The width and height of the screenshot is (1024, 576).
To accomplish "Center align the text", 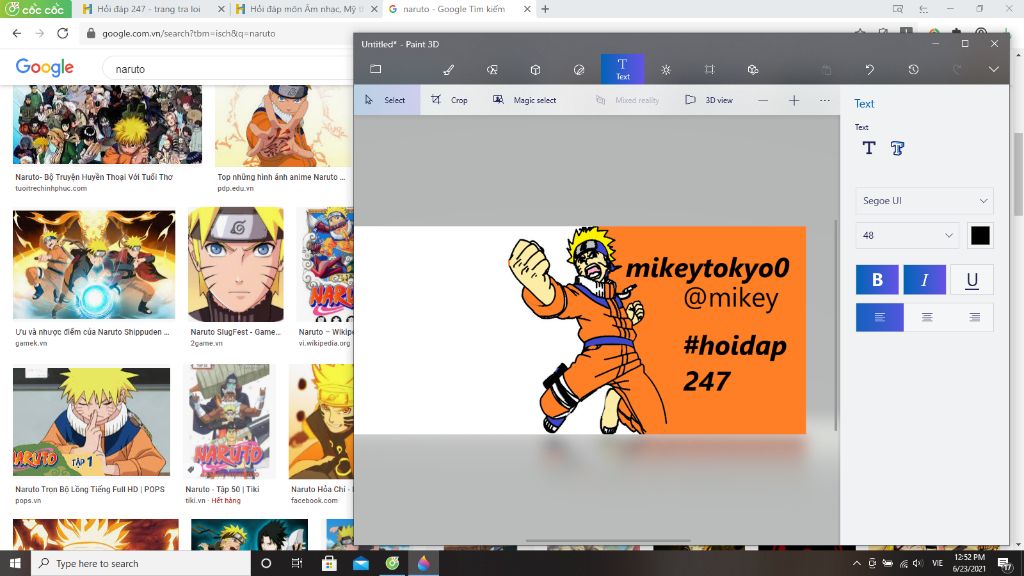I will (927, 317).
